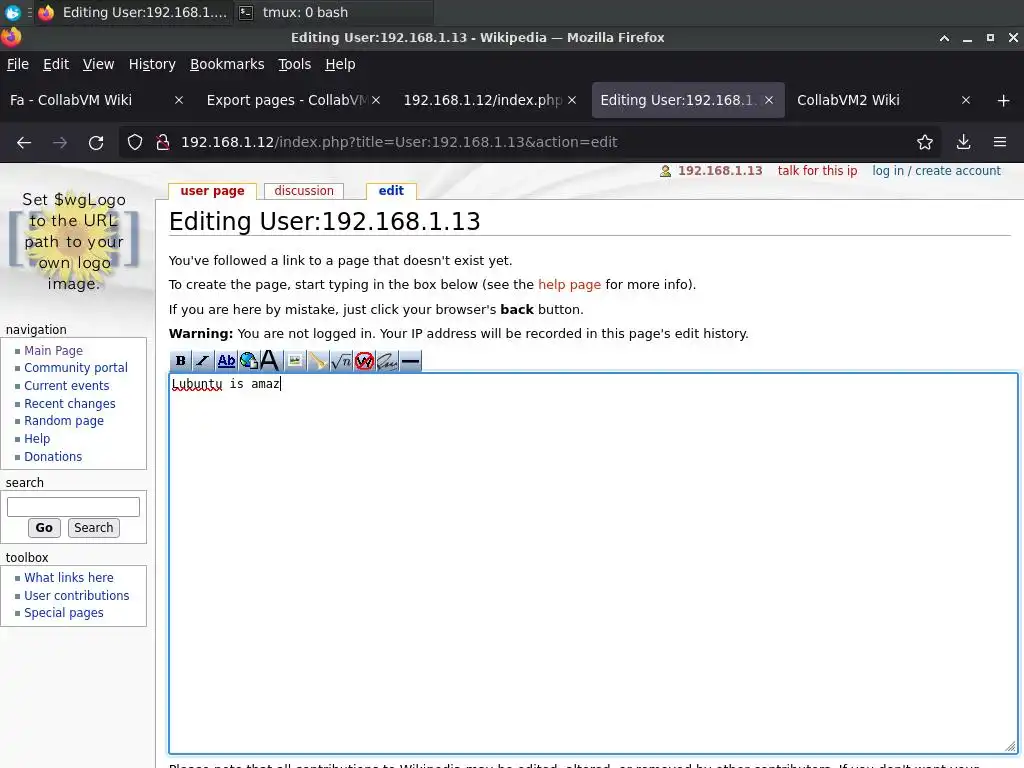Image resolution: width=1024 pixels, height=768 pixels.
Task: Open the help page link
Action: pyautogui.click(x=569, y=285)
